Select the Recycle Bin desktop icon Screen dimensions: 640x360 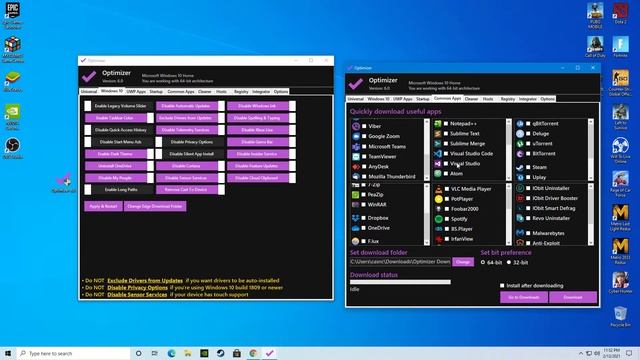point(620,316)
